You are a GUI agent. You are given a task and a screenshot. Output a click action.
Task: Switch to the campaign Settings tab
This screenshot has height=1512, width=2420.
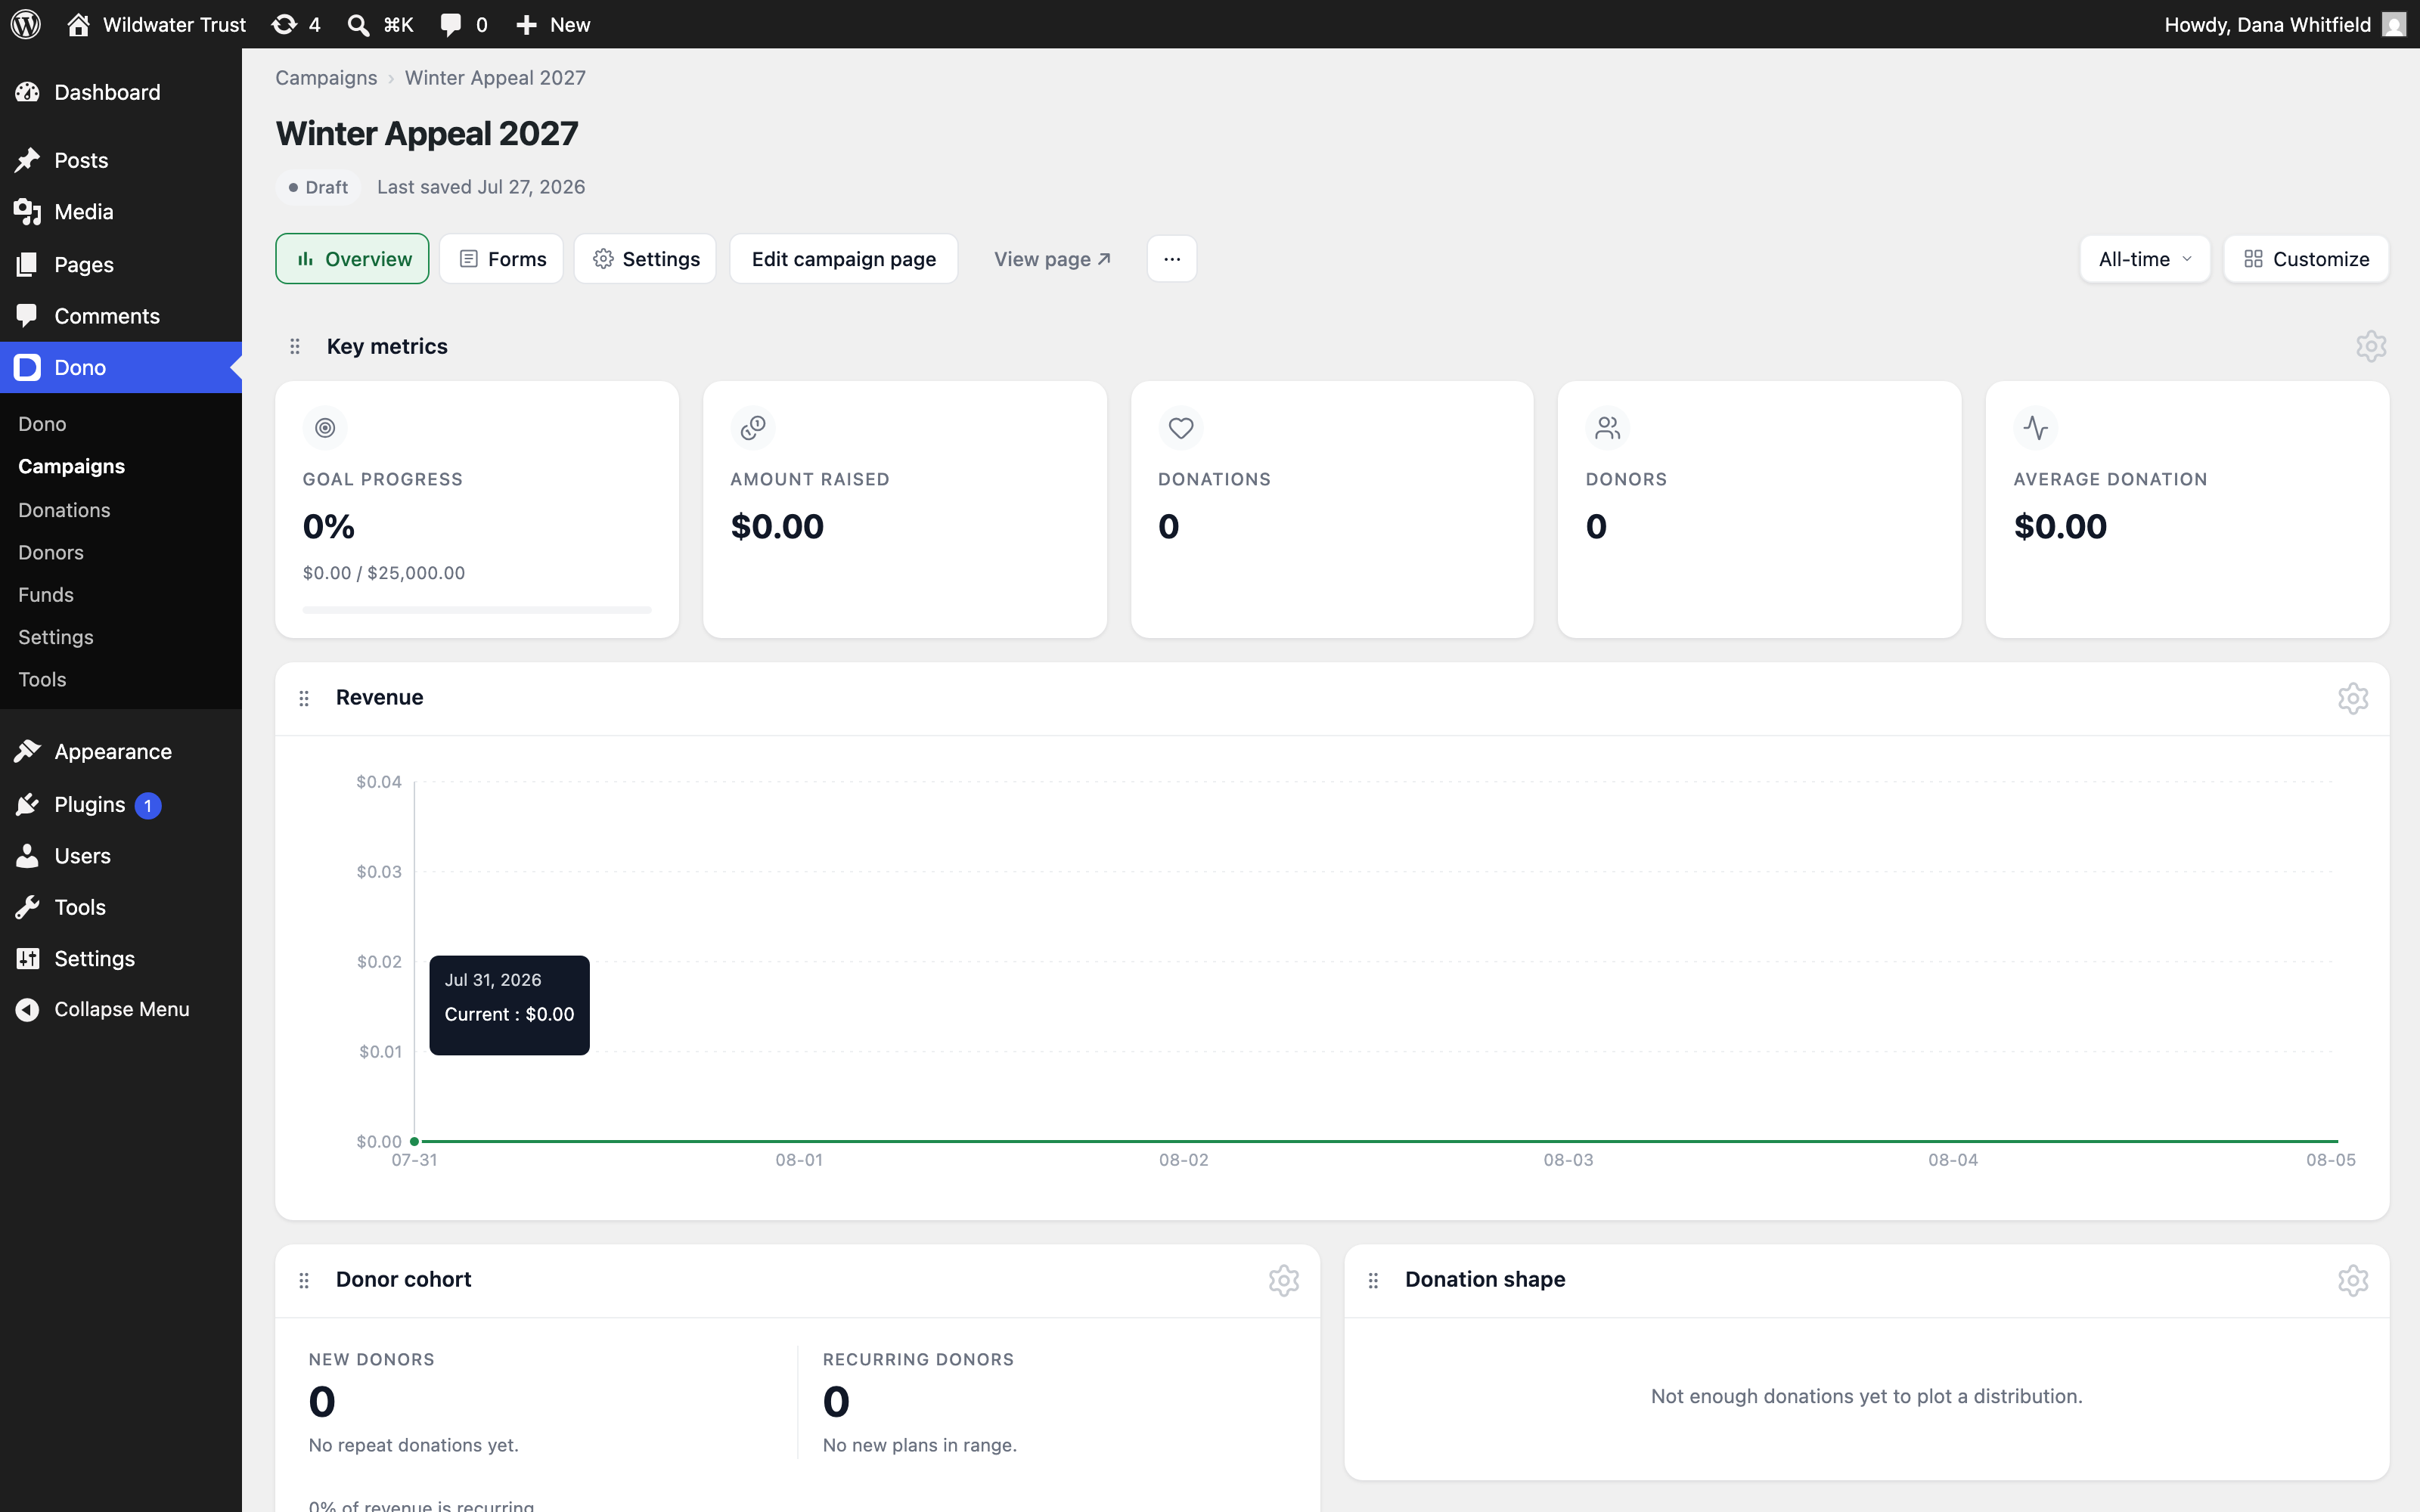click(x=645, y=259)
